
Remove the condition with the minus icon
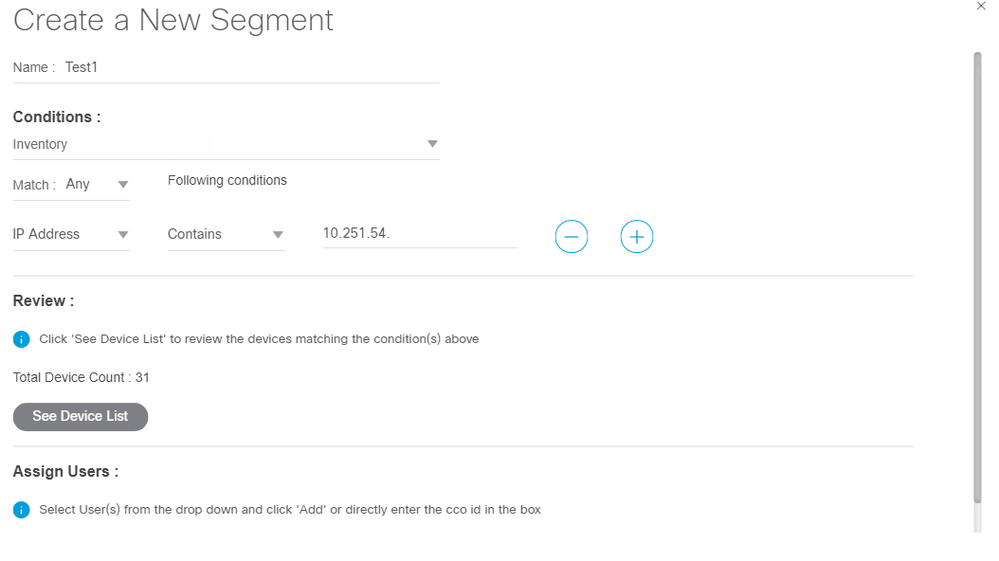[x=571, y=237]
